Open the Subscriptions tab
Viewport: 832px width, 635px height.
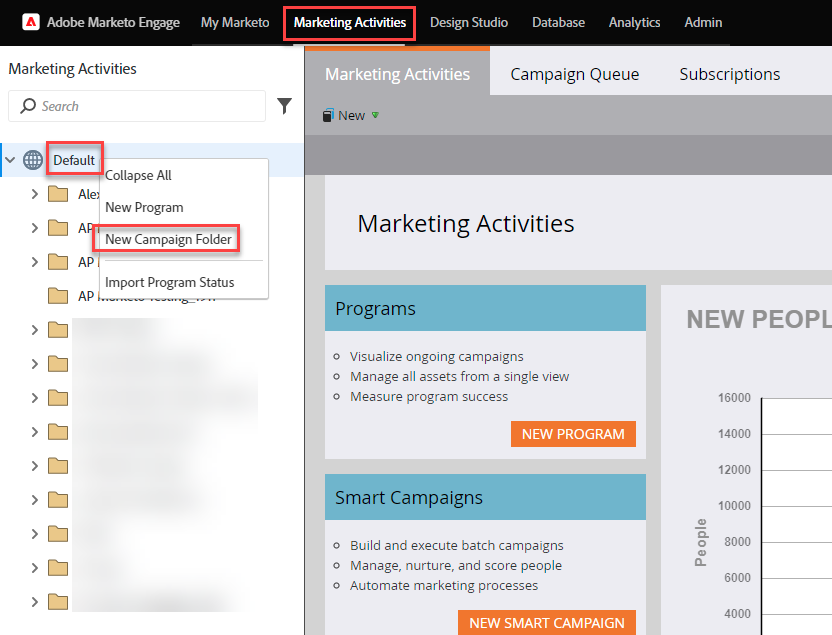coord(729,73)
